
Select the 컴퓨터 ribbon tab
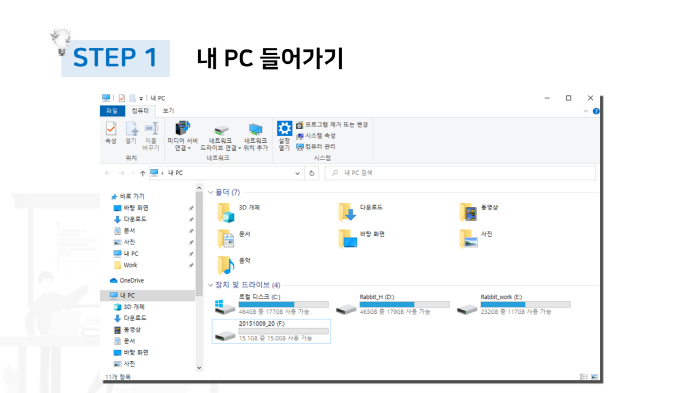[140, 111]
